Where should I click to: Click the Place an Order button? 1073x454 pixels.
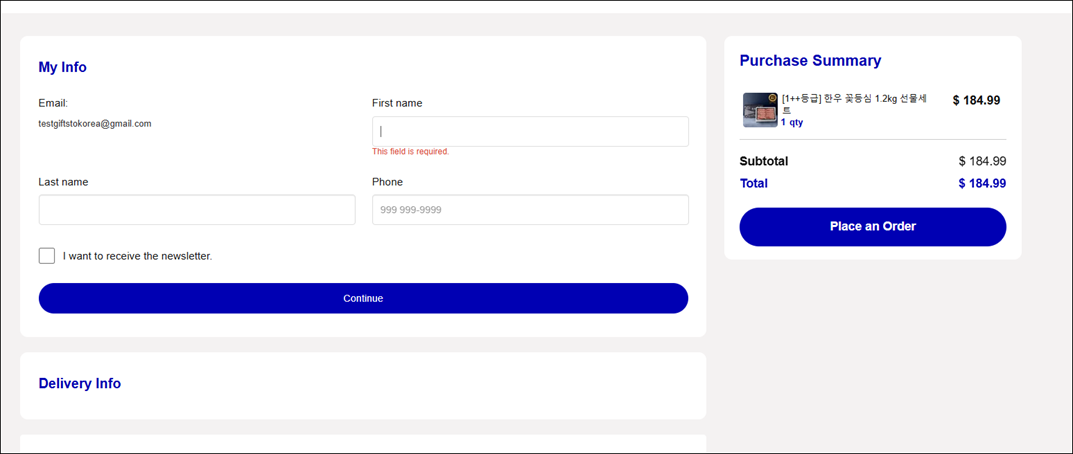(872, 226)
